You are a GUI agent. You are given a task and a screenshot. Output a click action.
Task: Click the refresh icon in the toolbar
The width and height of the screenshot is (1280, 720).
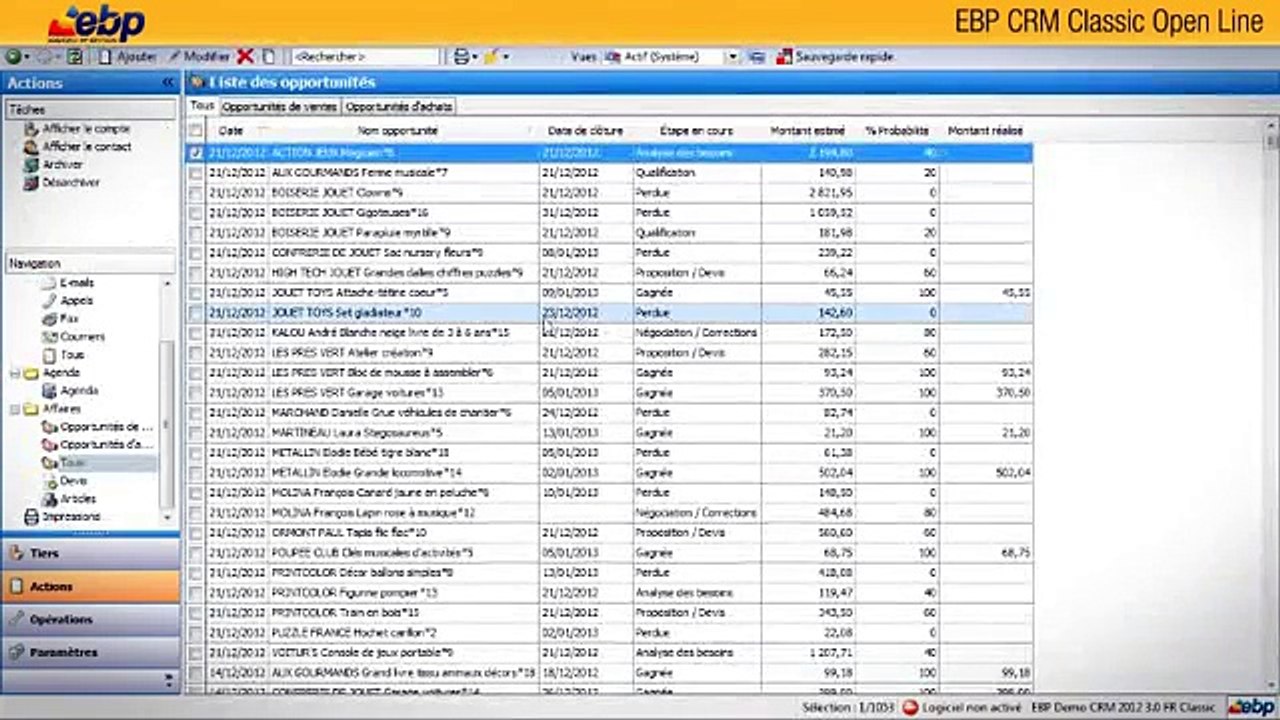tap(75, 57)
